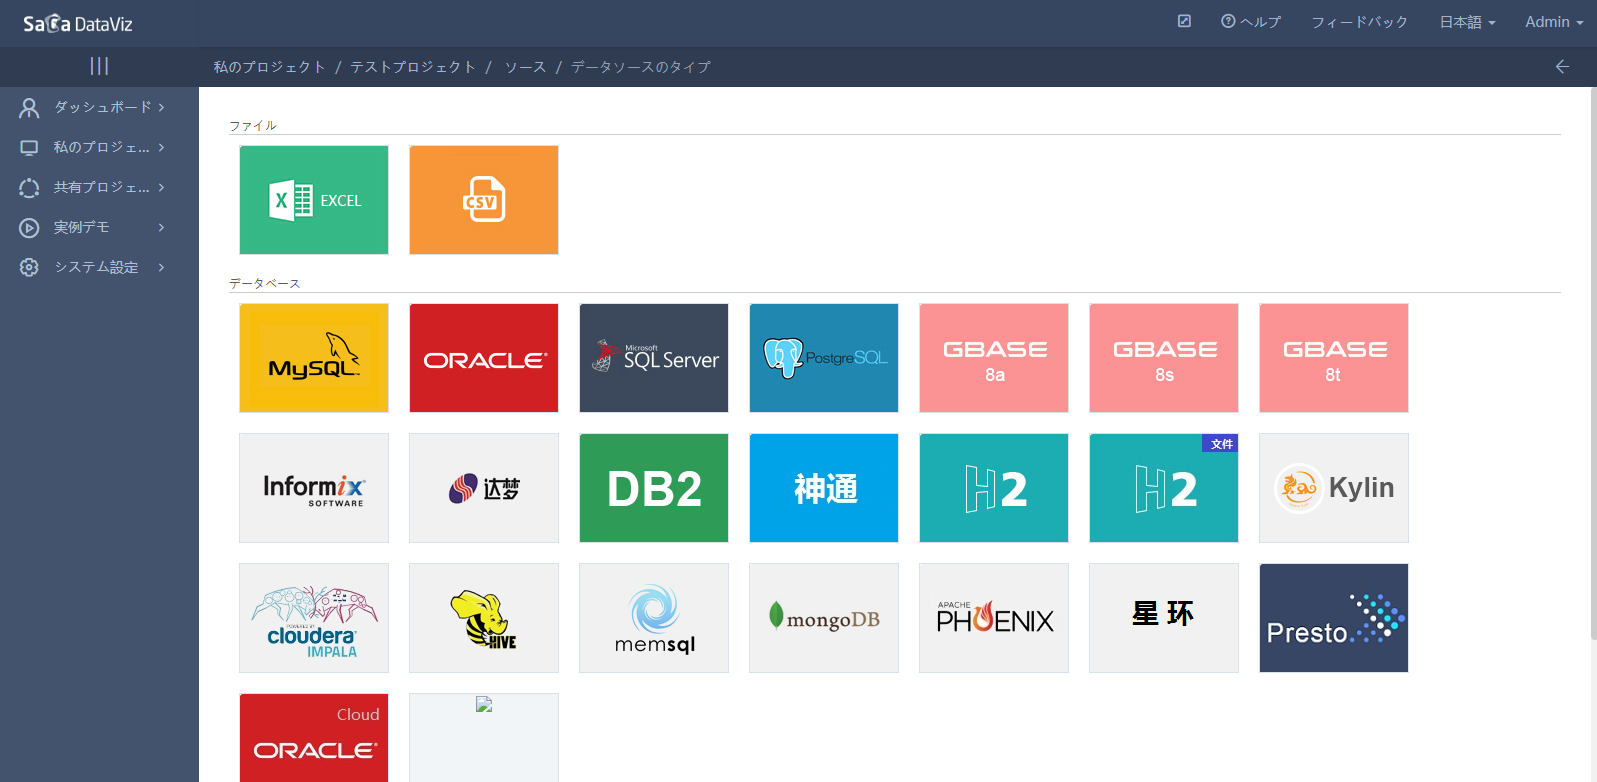Screen dimensions: 1597x782
Task: Select the red Oracle database tile
Action: (484, 358)
